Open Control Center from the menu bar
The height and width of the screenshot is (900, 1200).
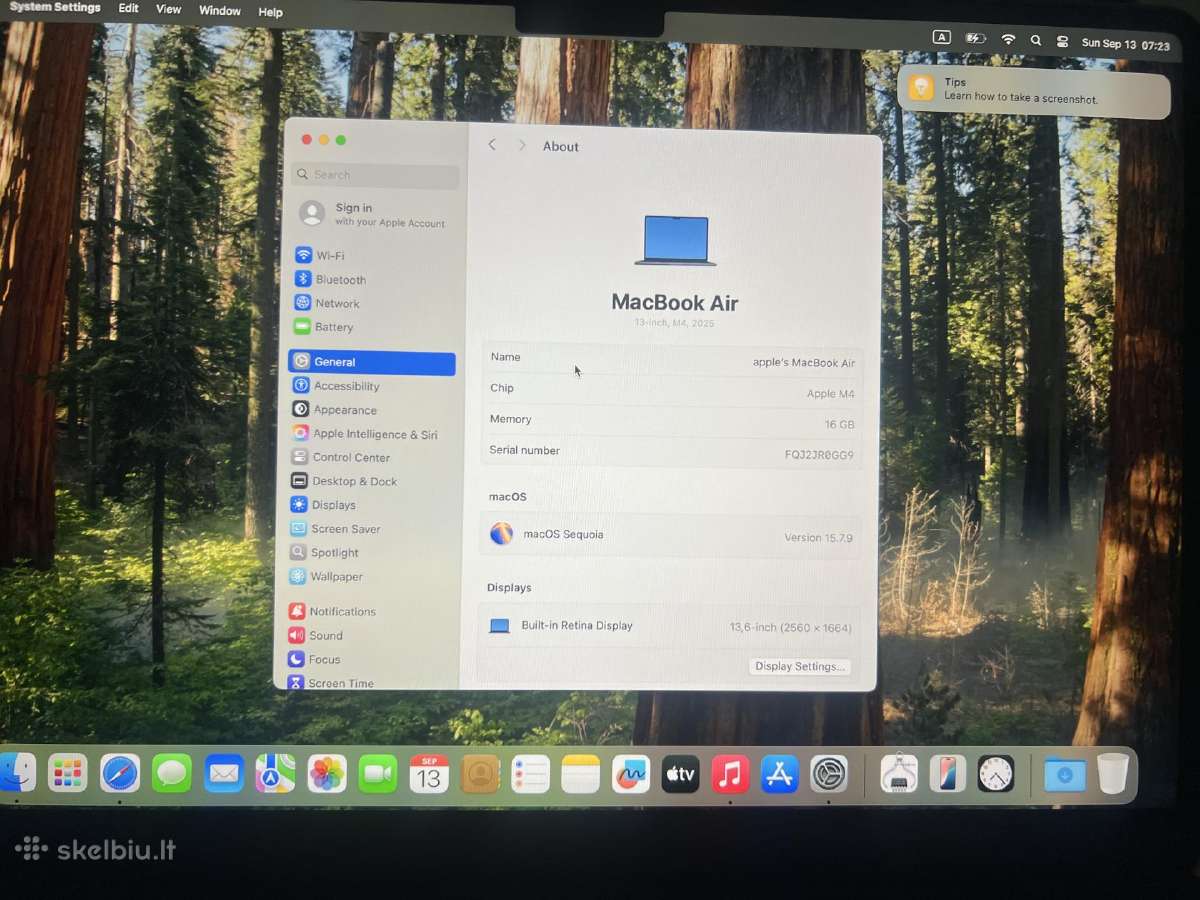click(1062, 41)
